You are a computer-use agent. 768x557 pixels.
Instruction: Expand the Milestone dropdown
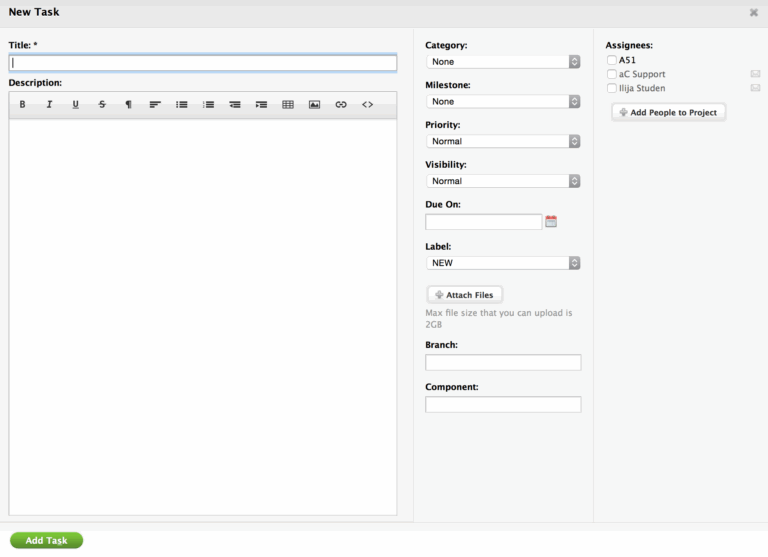(503, 101)
